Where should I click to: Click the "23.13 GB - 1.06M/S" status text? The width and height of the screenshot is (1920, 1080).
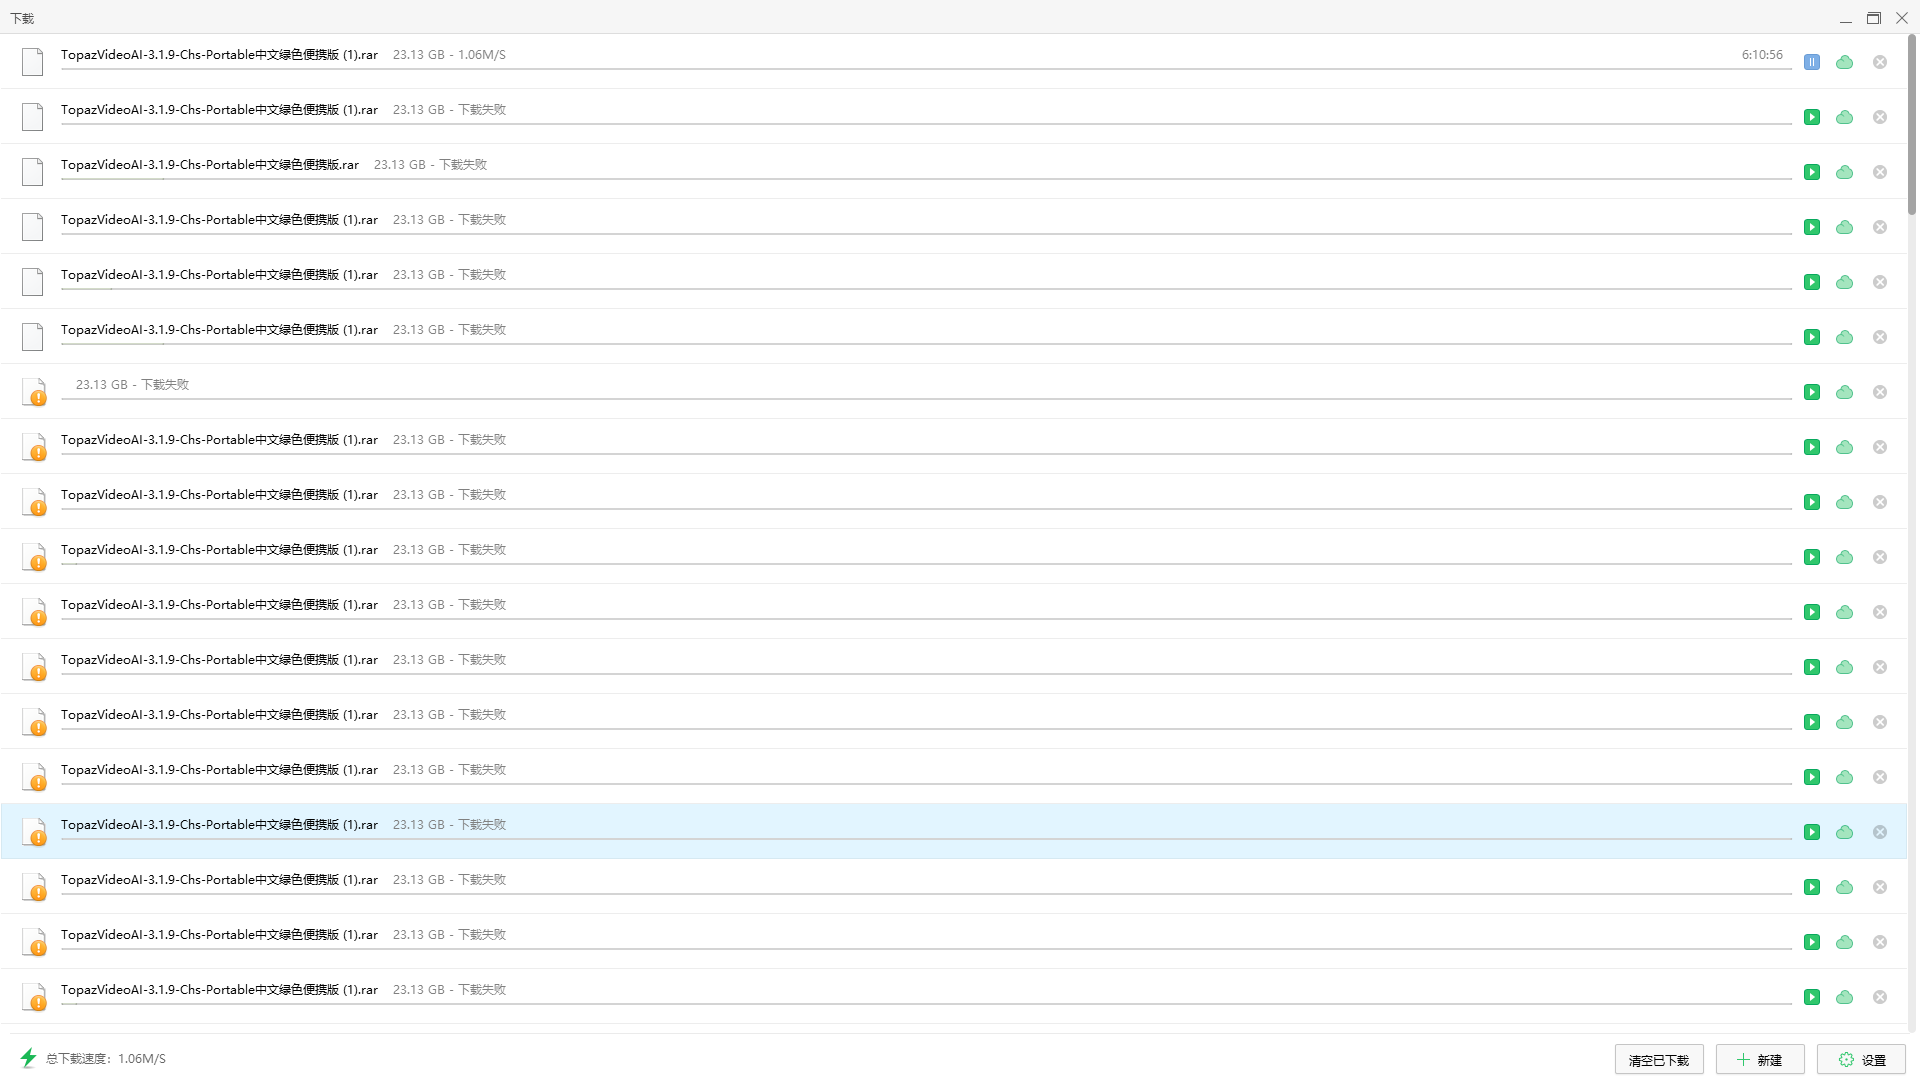pos(449,55)
